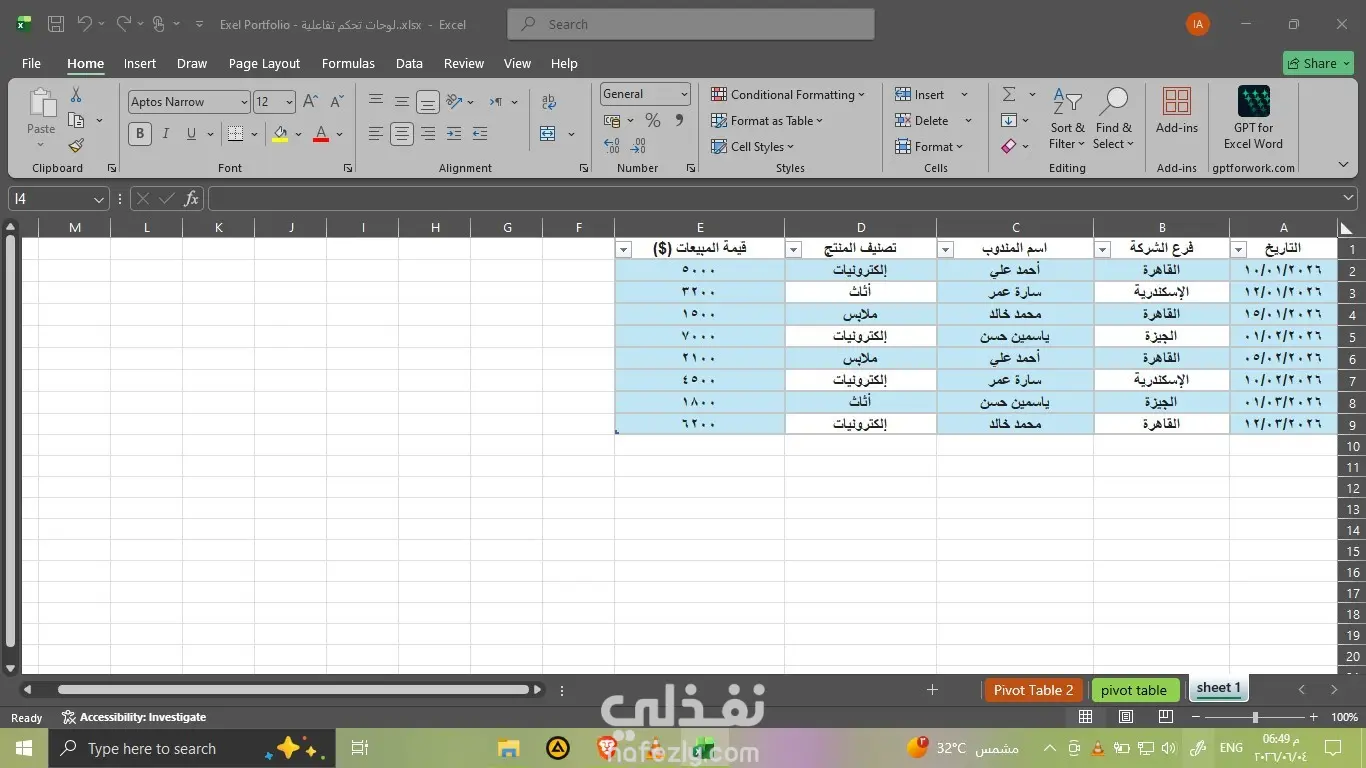Click the Fill down arrow icon

click(x=1009, y=120)
